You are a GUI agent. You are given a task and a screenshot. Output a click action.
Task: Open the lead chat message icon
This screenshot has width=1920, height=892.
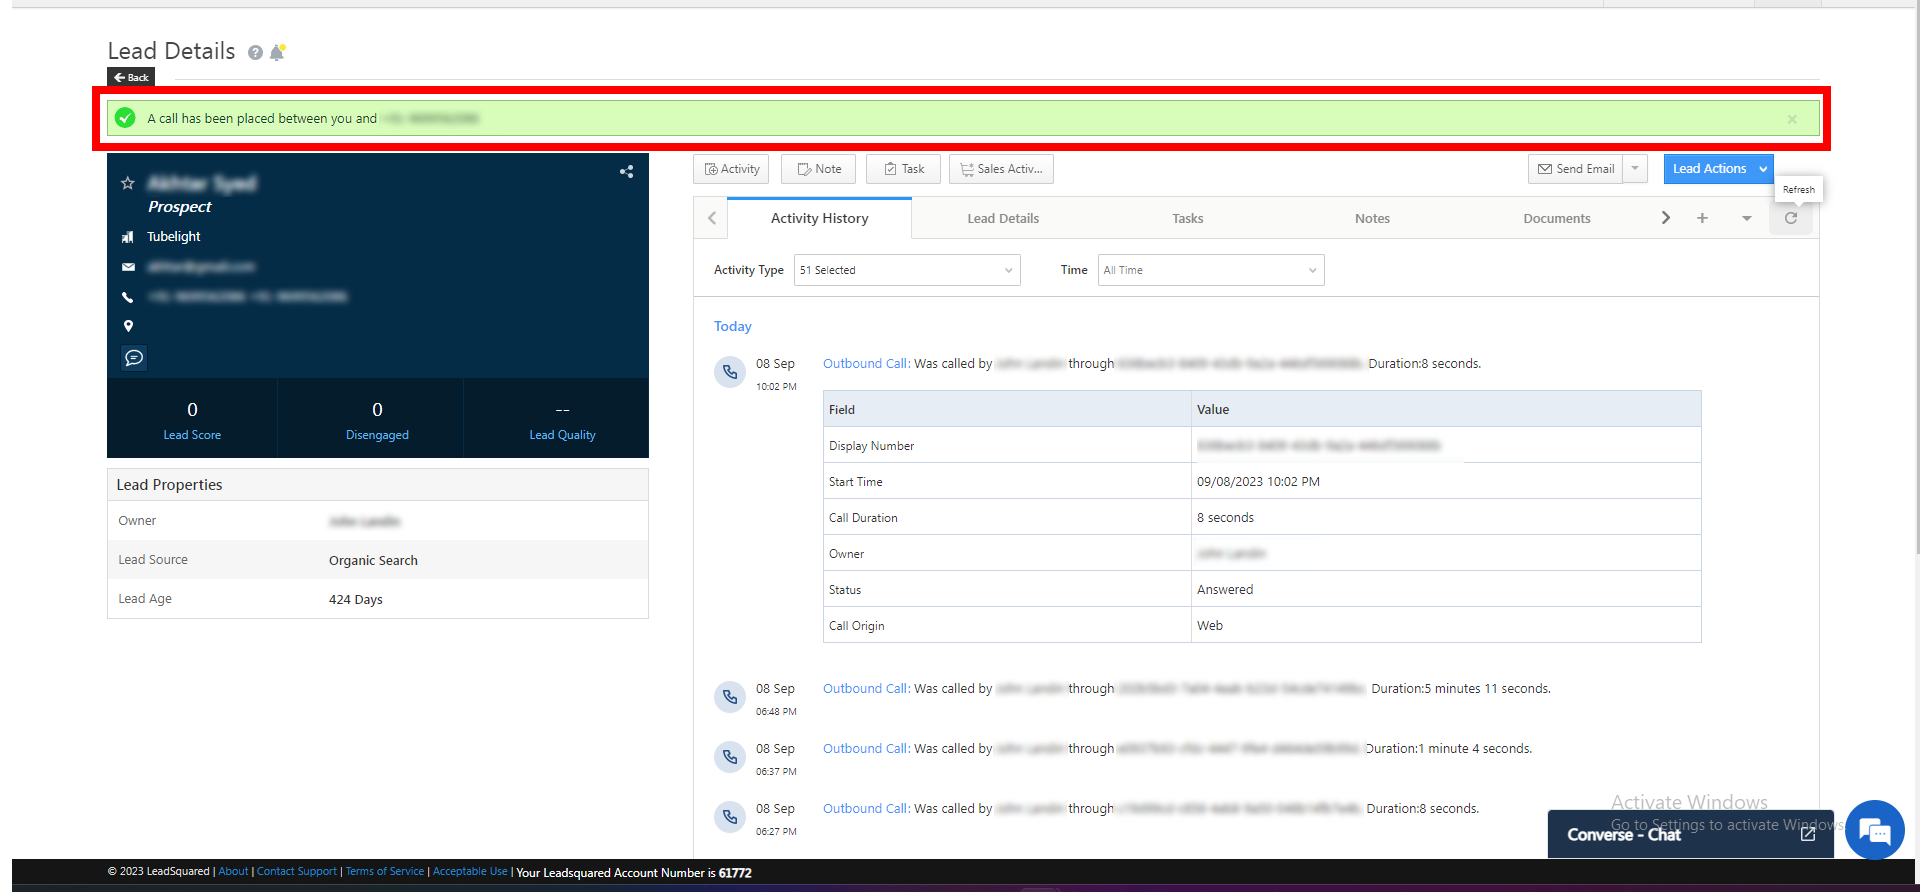click(134, 358)
